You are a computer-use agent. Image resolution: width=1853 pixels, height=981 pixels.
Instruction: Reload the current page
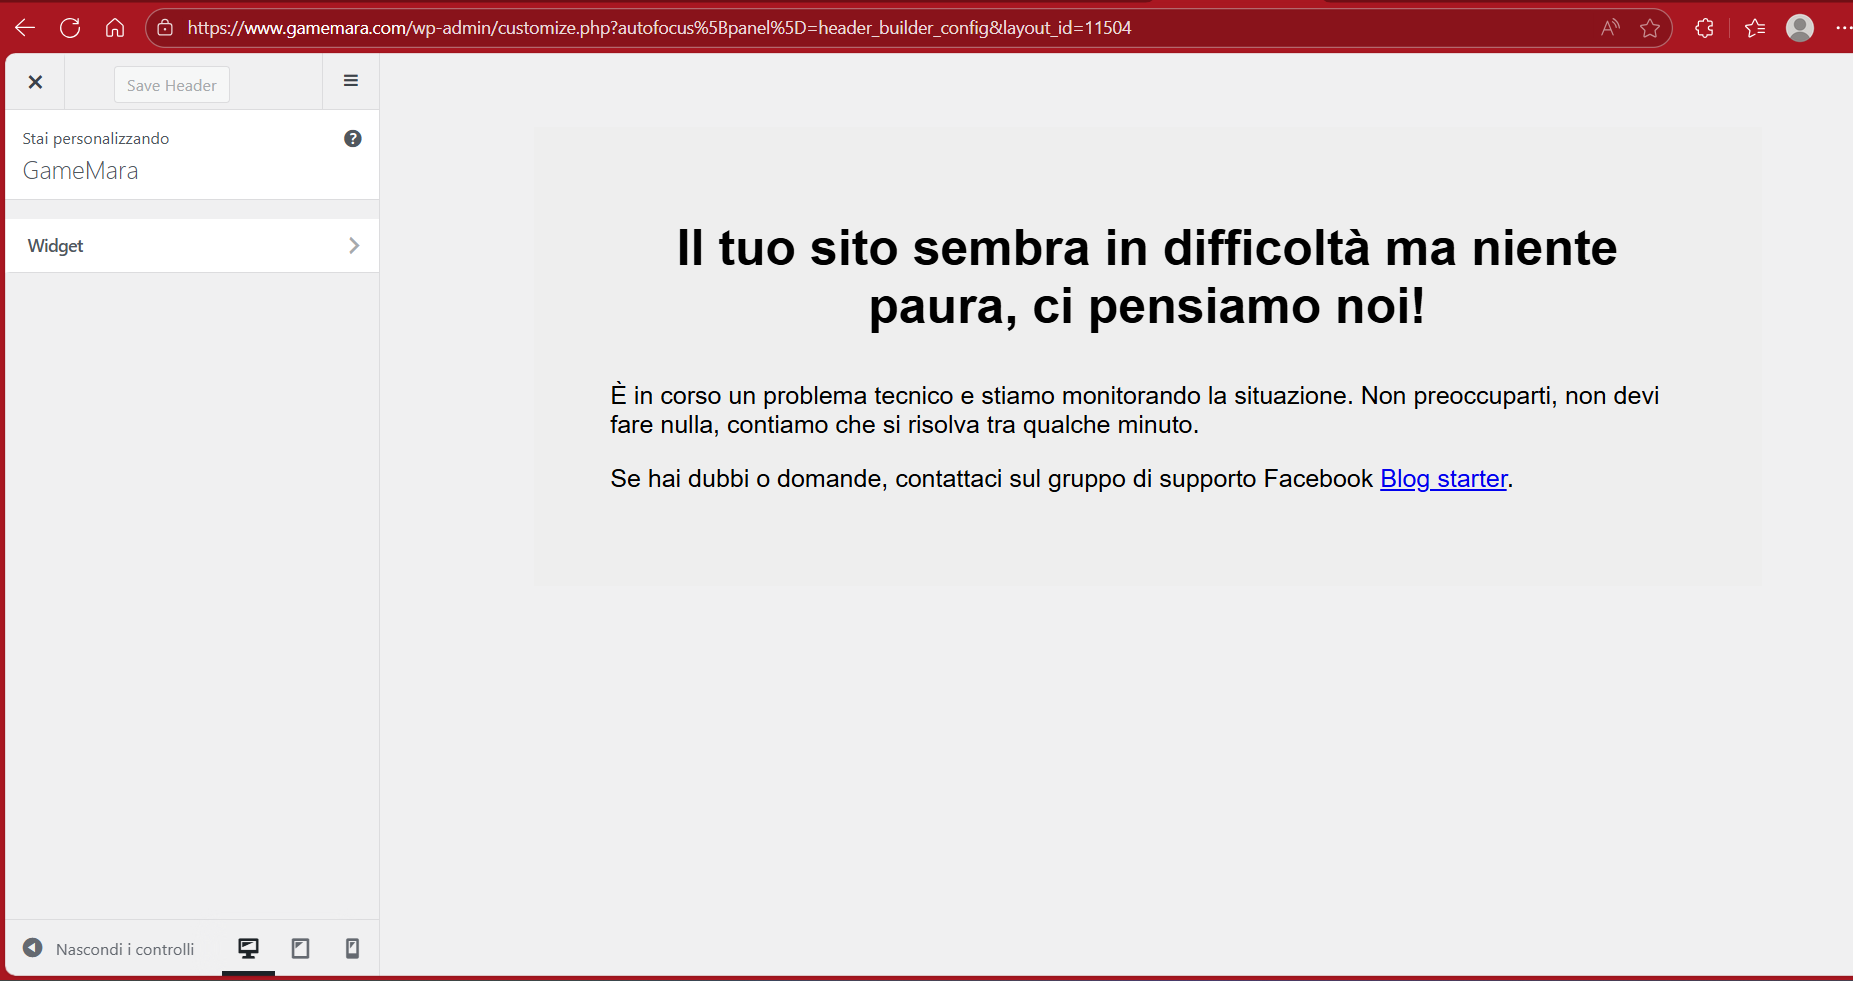coord(70,28)
